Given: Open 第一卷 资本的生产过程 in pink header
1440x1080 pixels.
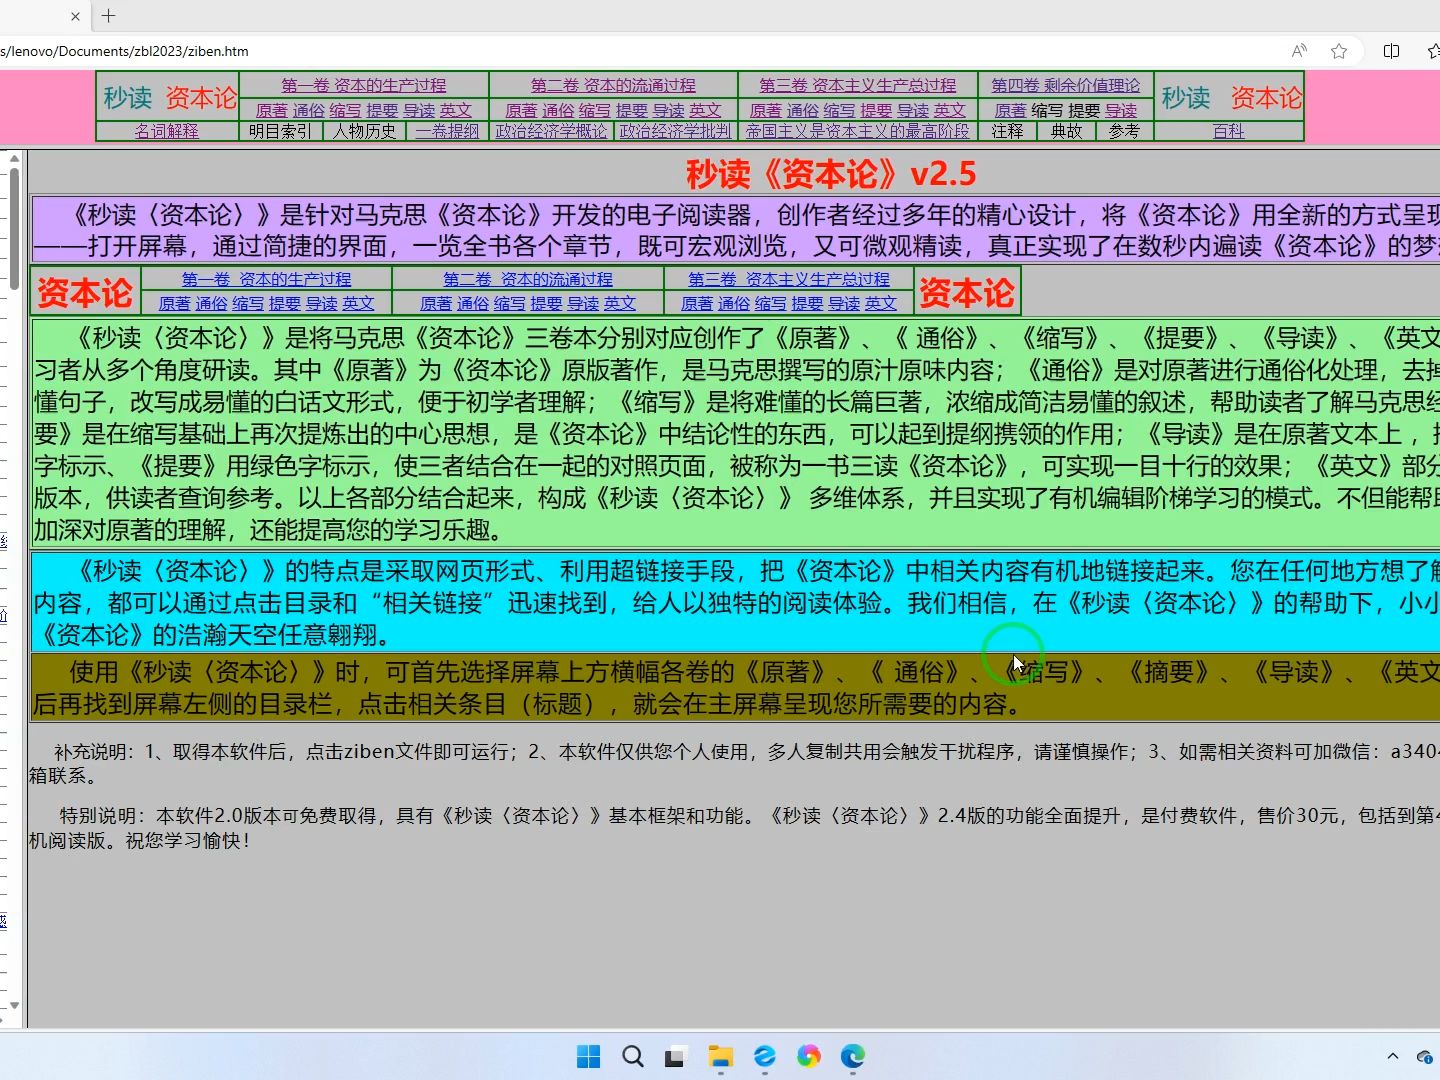Looking at the screenshot, I should 364,85.
